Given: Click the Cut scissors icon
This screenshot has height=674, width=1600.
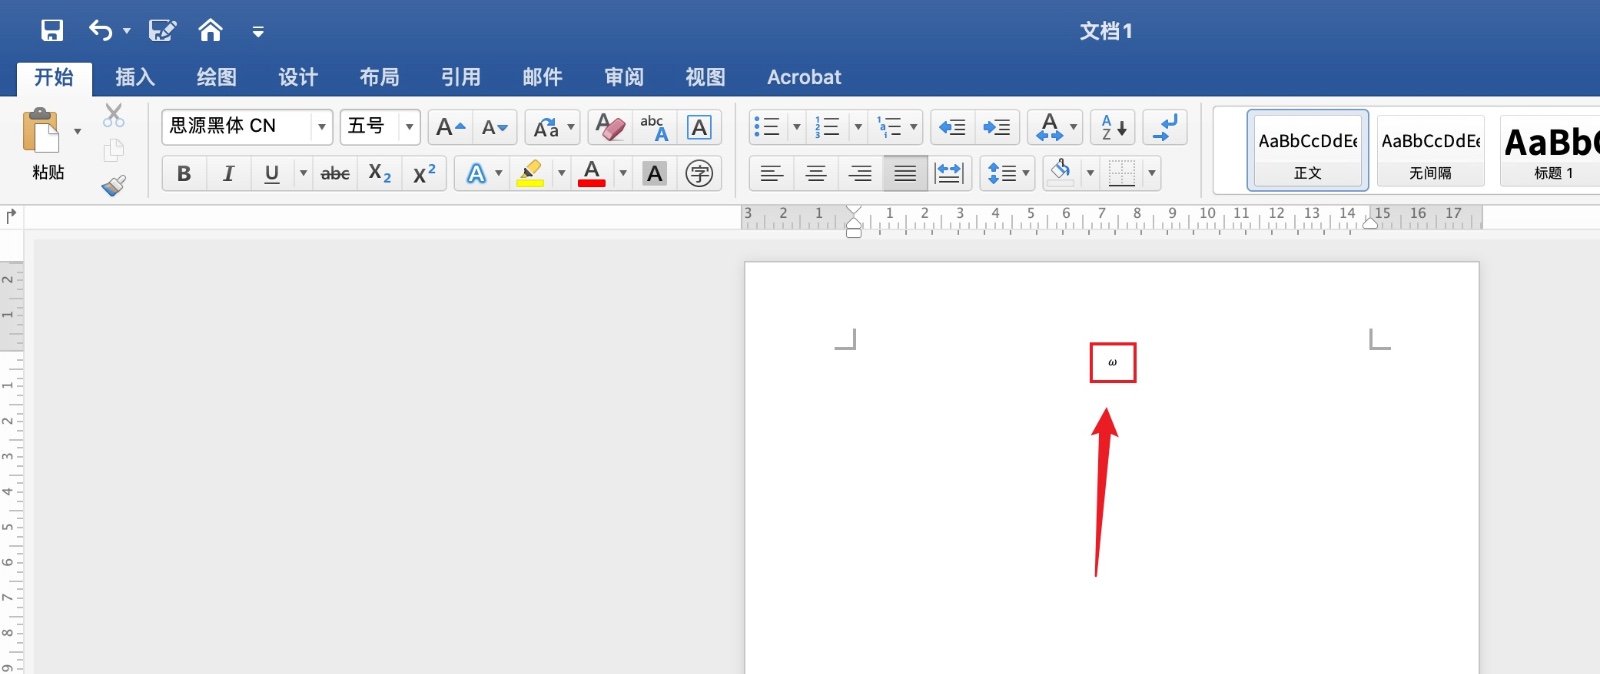Looking at the screenshot, I should click(x=114, y=116).
